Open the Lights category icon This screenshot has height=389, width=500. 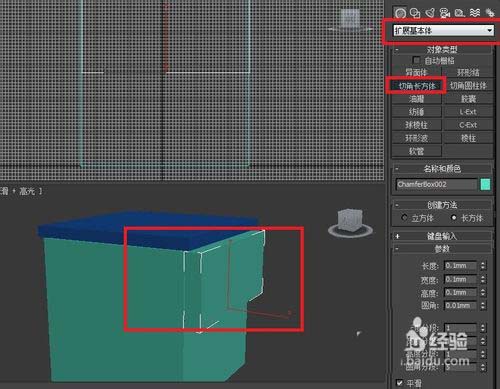click(430, 13)
